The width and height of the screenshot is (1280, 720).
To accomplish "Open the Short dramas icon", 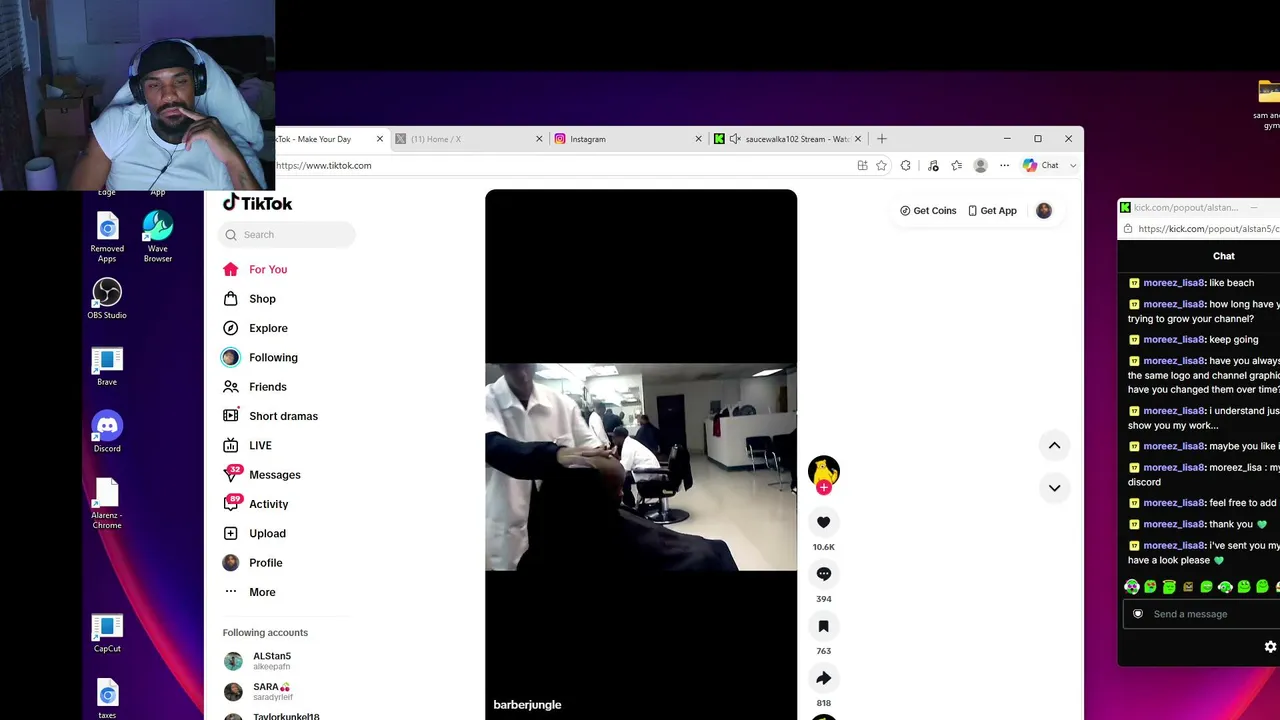I will pyautogui.click(x=231, y=416).
